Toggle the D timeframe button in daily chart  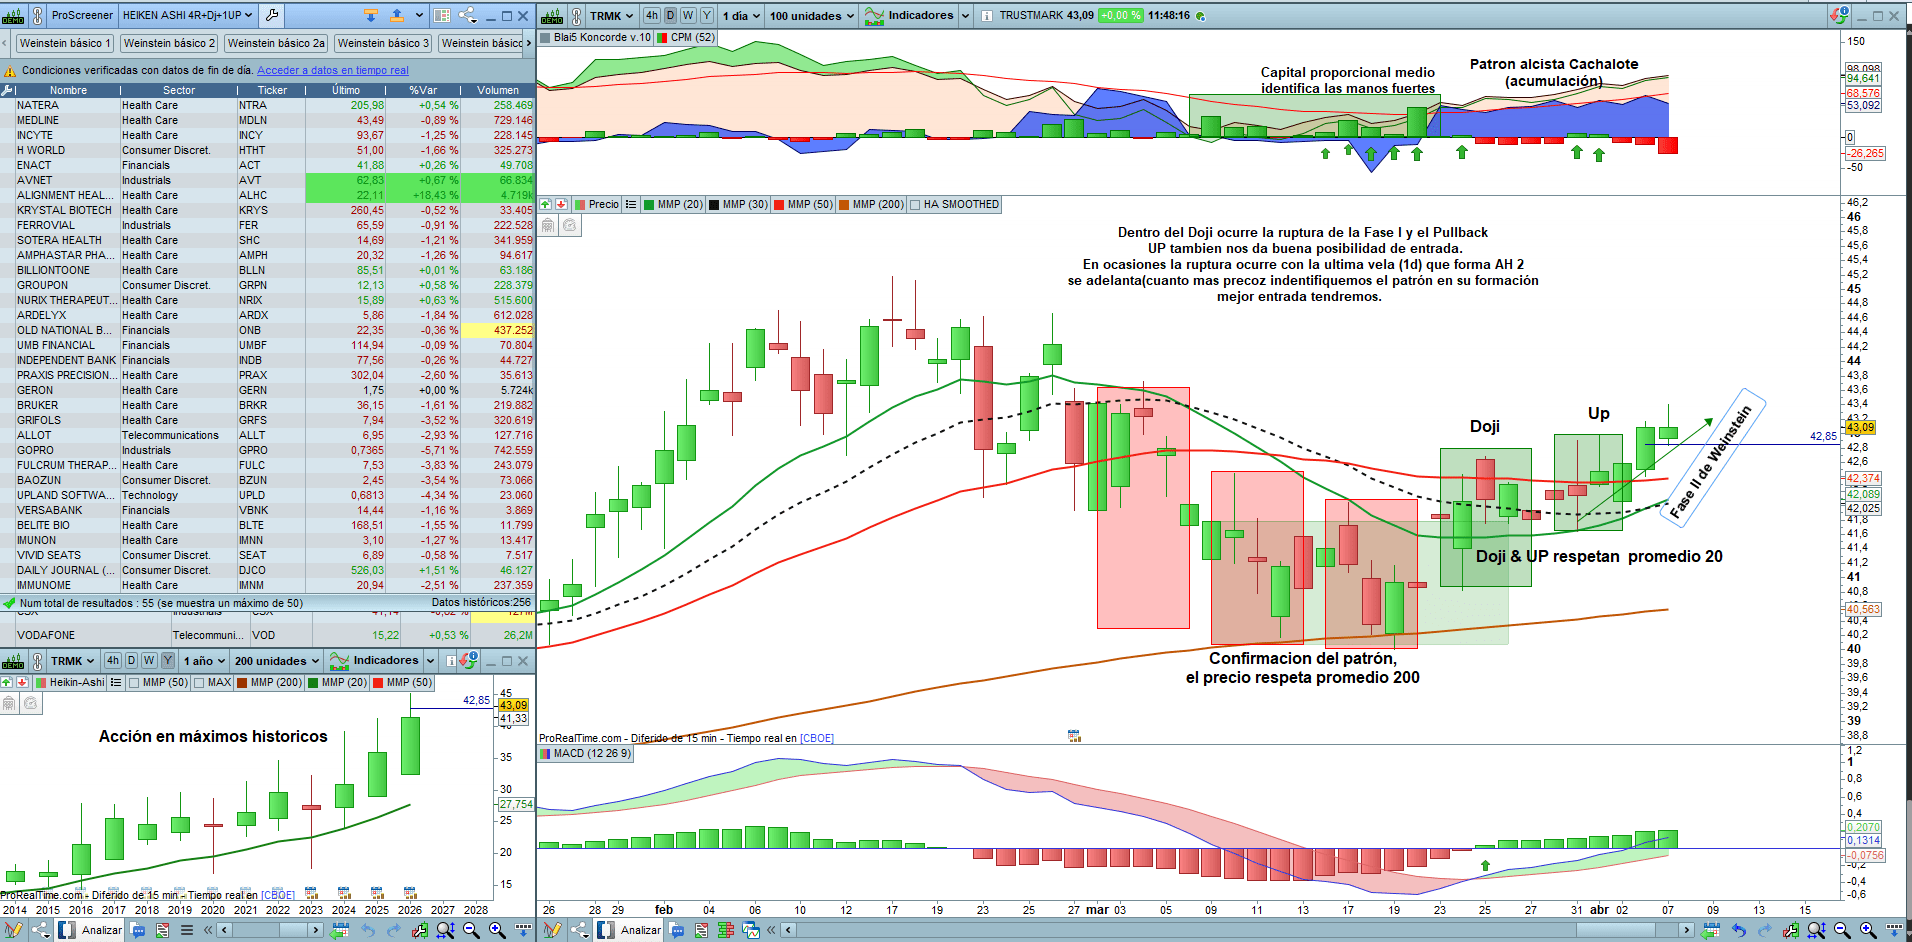670,15
